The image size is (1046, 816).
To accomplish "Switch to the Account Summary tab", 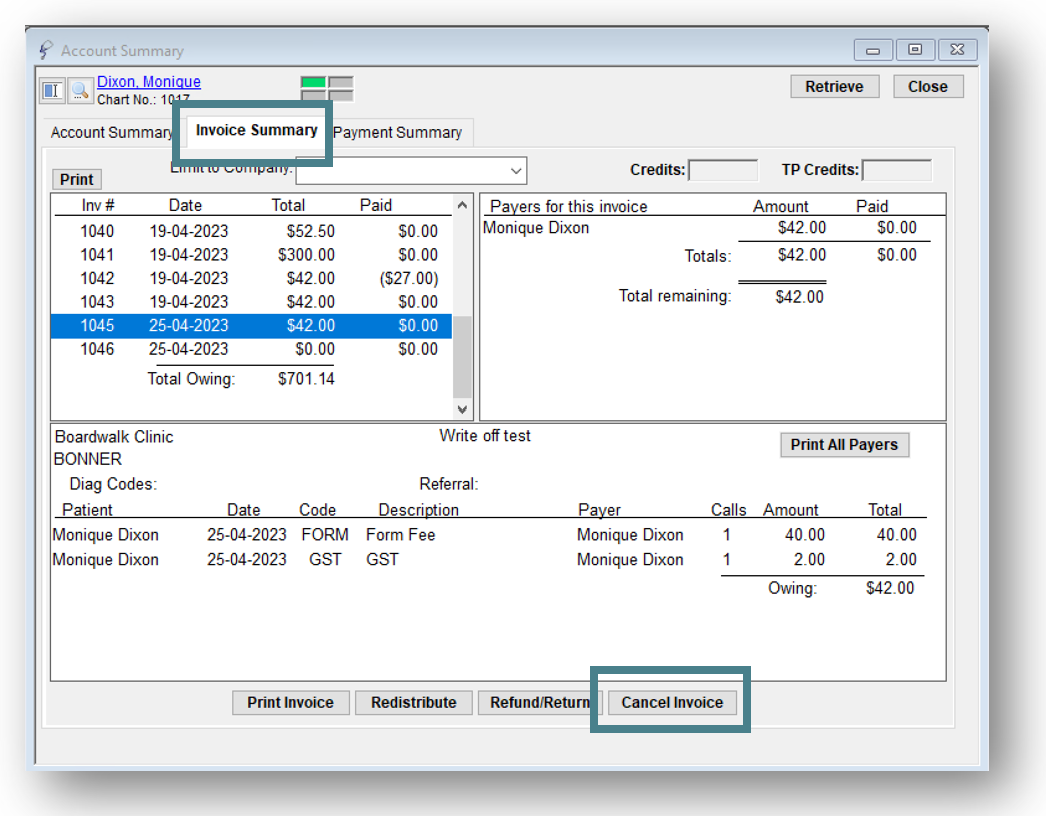I will pos(111,132).
